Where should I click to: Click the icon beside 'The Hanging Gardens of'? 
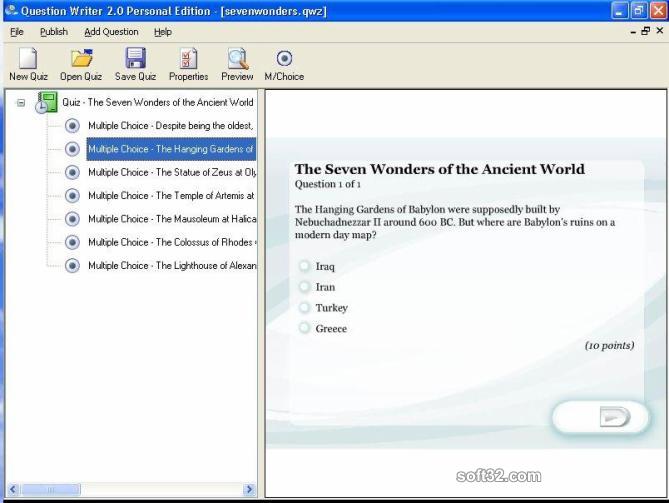coord(72,149)
